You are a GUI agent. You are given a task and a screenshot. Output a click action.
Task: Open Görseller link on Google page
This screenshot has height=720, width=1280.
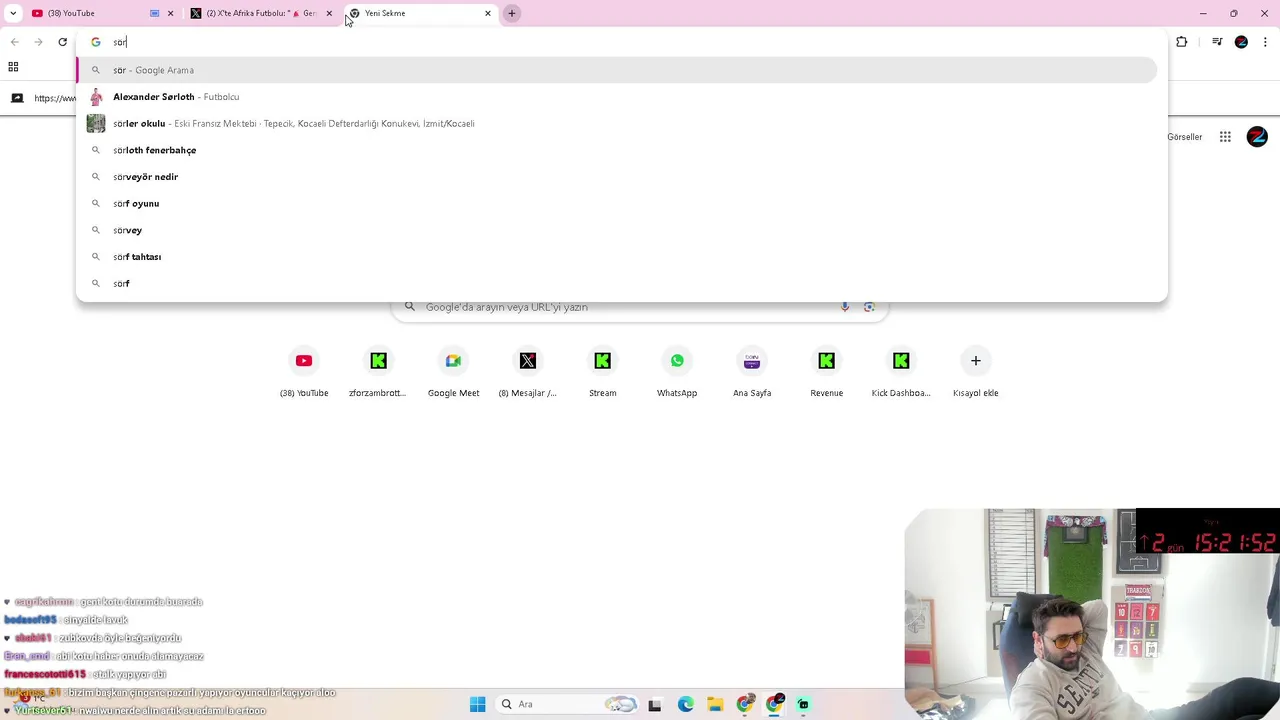[1185, 137]
